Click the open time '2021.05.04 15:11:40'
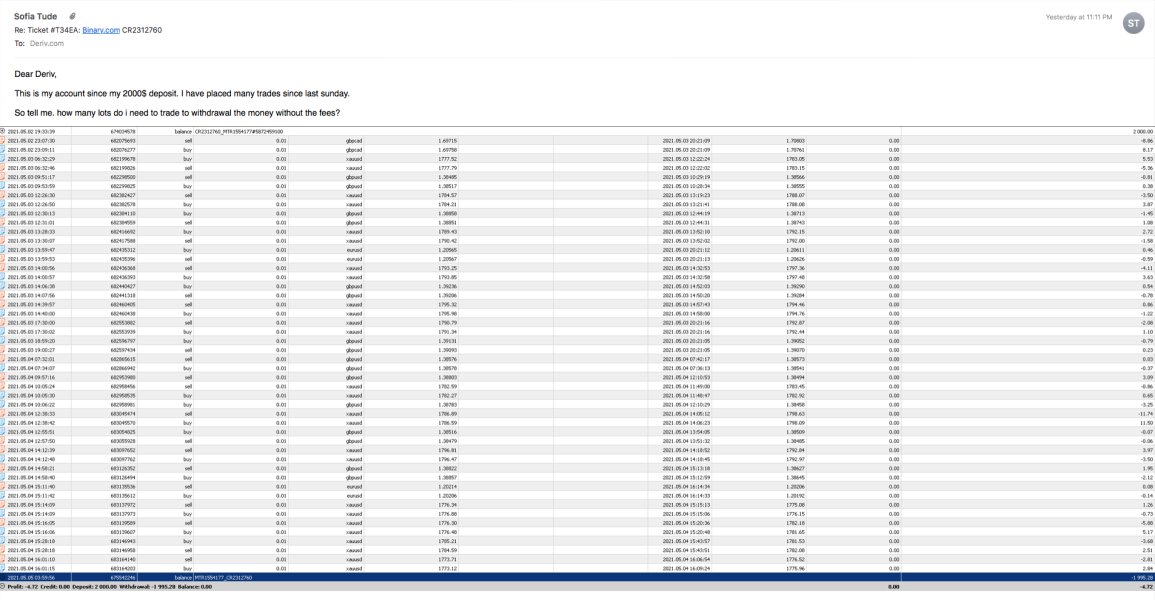 pyautogui.click(x=31, y=487)
